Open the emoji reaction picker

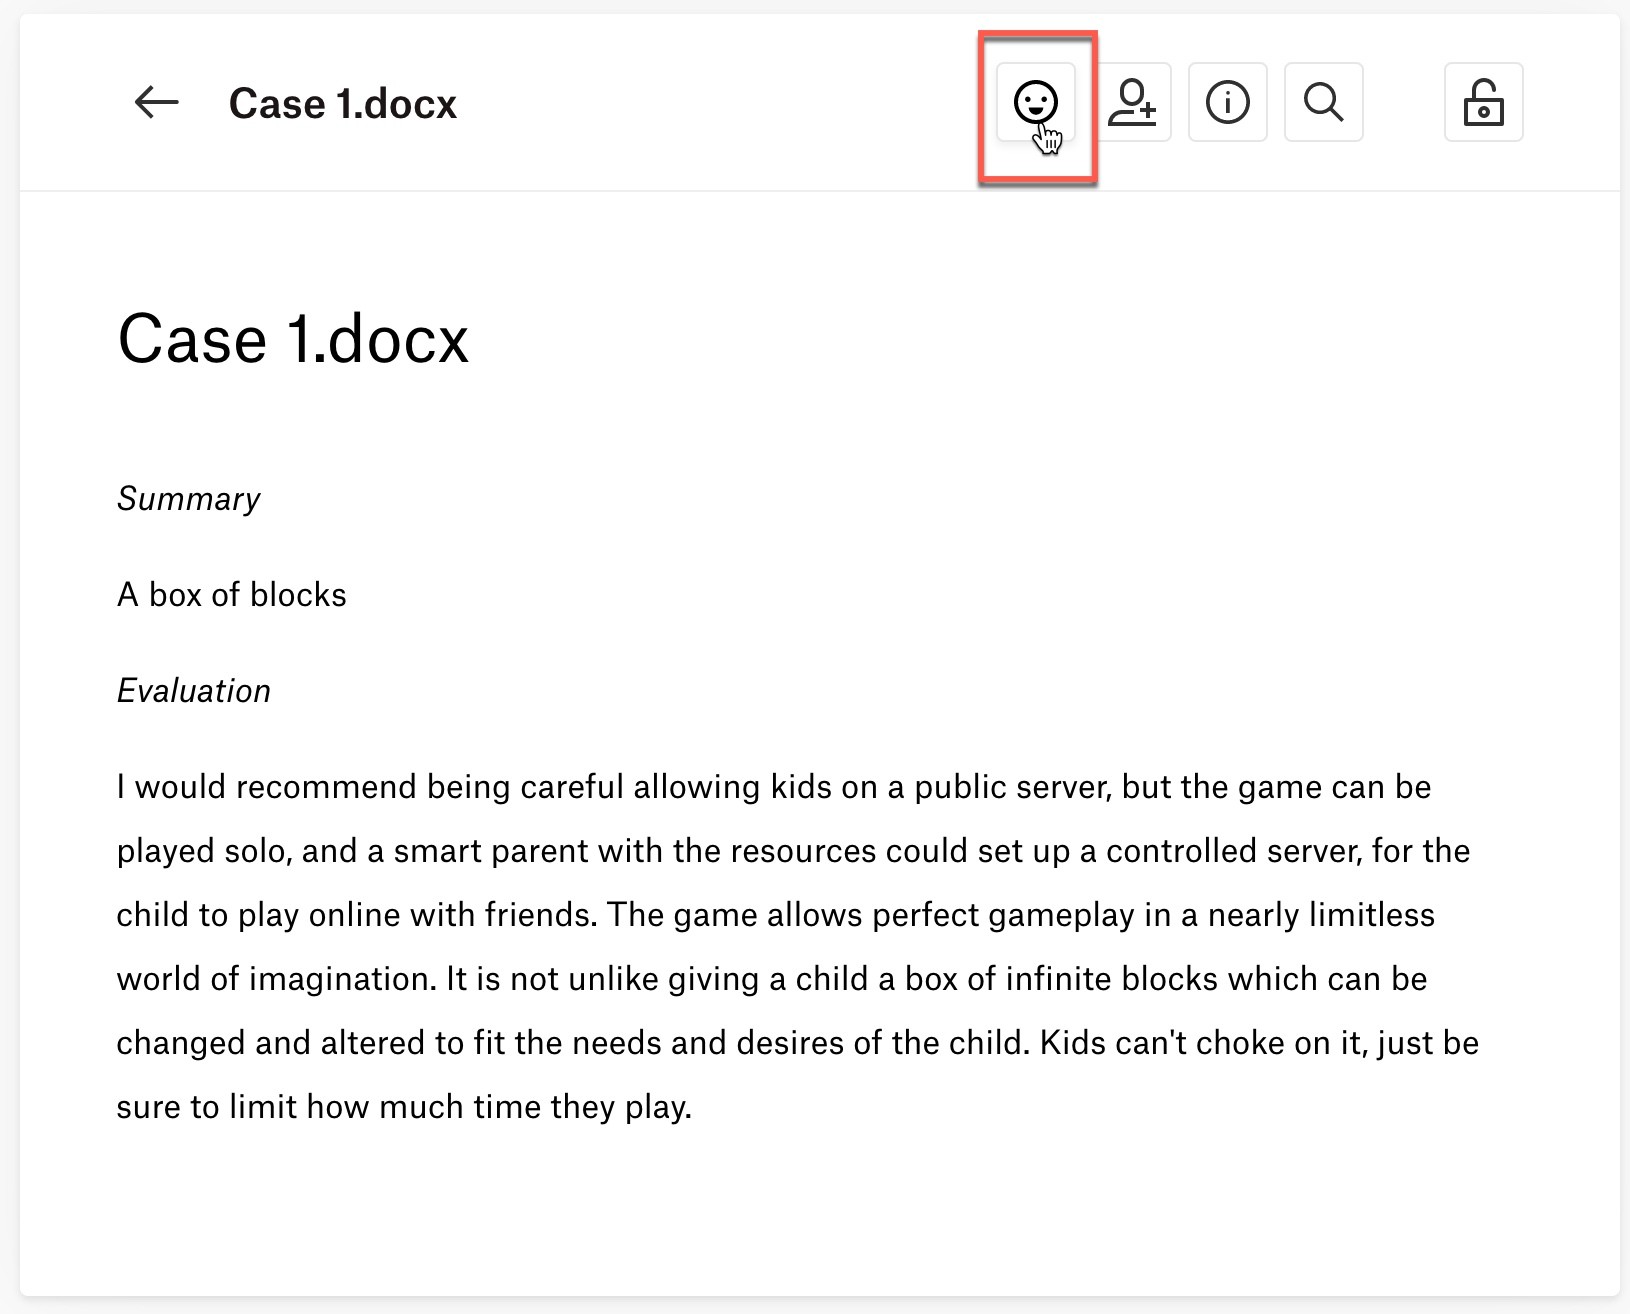click(1035, 102)
